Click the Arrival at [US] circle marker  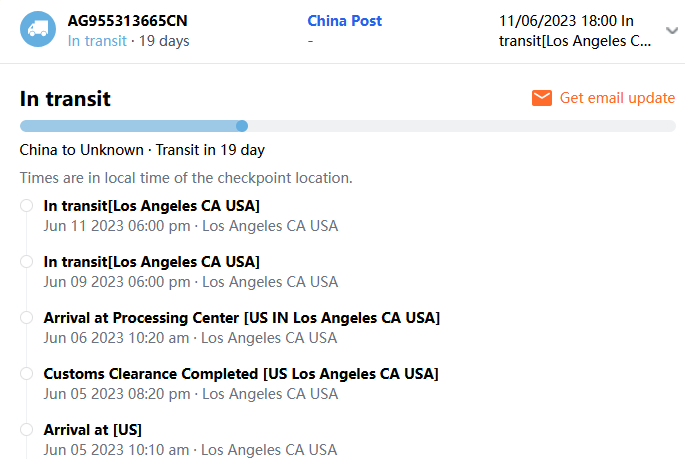(26, 430)
